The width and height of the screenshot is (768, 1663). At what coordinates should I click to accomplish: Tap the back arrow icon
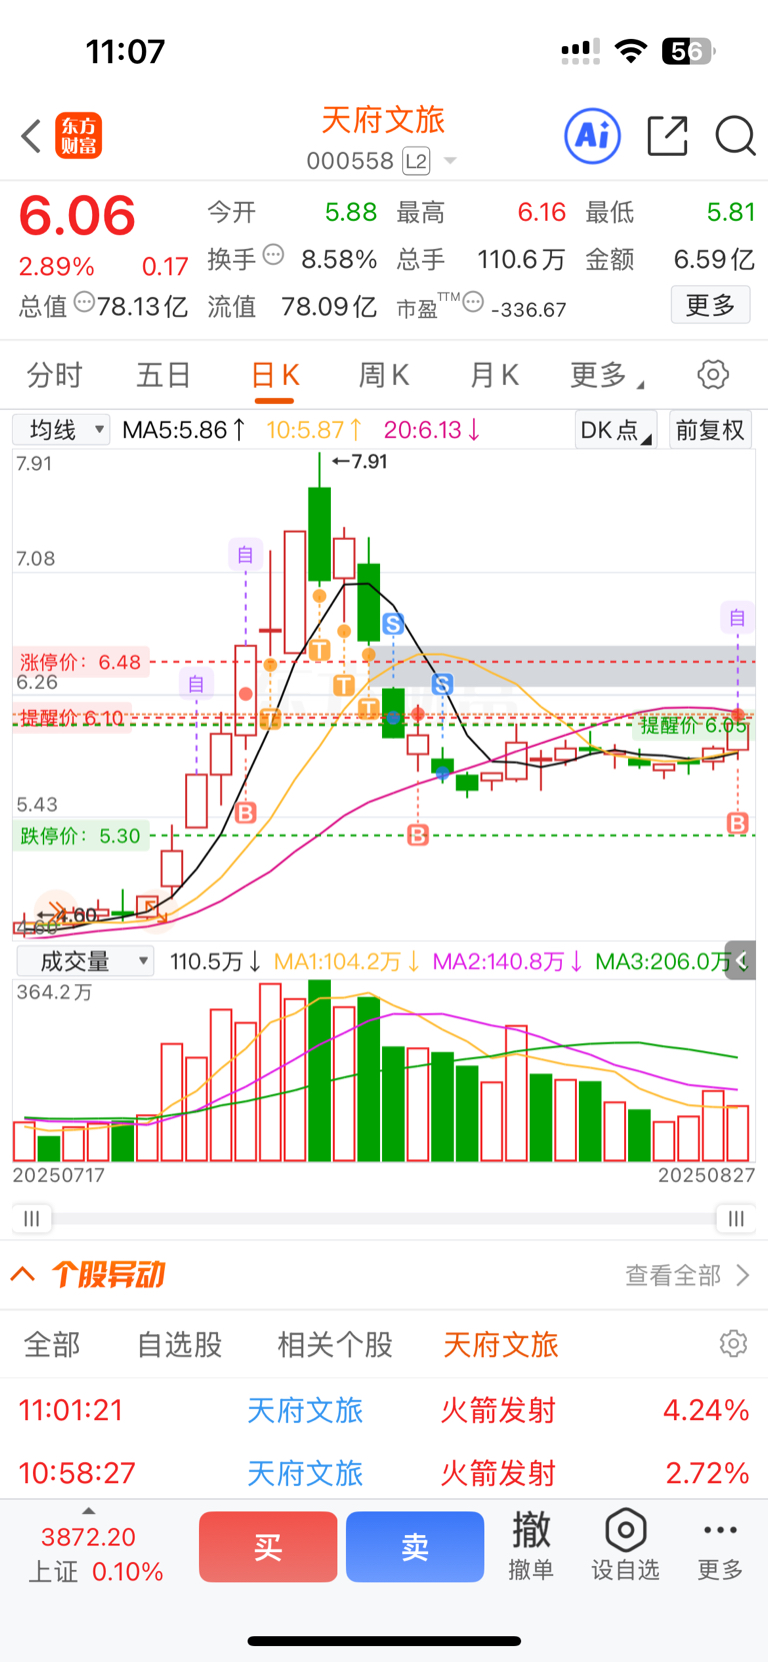pos(31,136)
